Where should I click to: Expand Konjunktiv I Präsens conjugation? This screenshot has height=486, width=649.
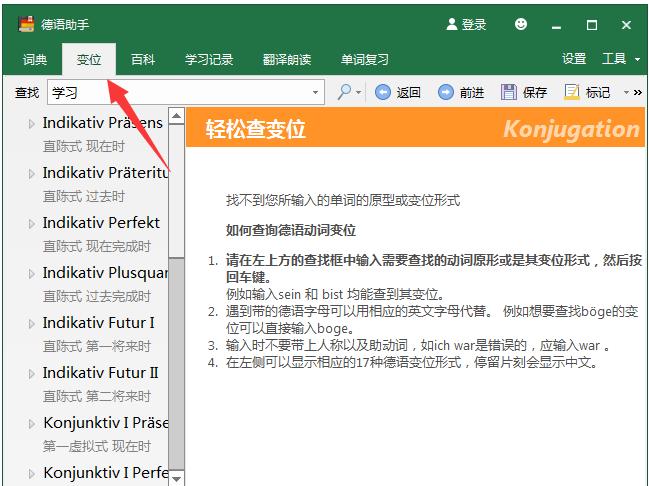pos(31,423)
